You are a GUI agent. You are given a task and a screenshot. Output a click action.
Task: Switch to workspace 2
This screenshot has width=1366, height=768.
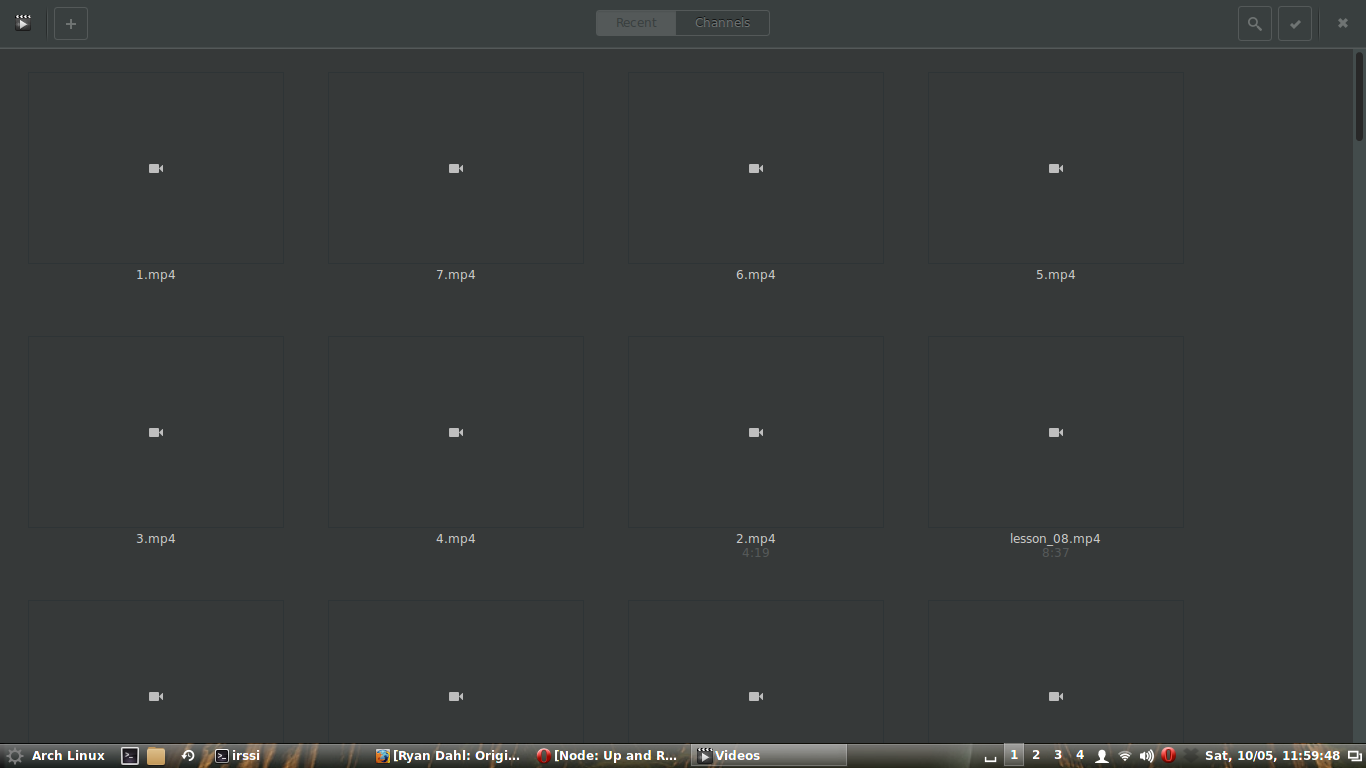coord(1036,755)
